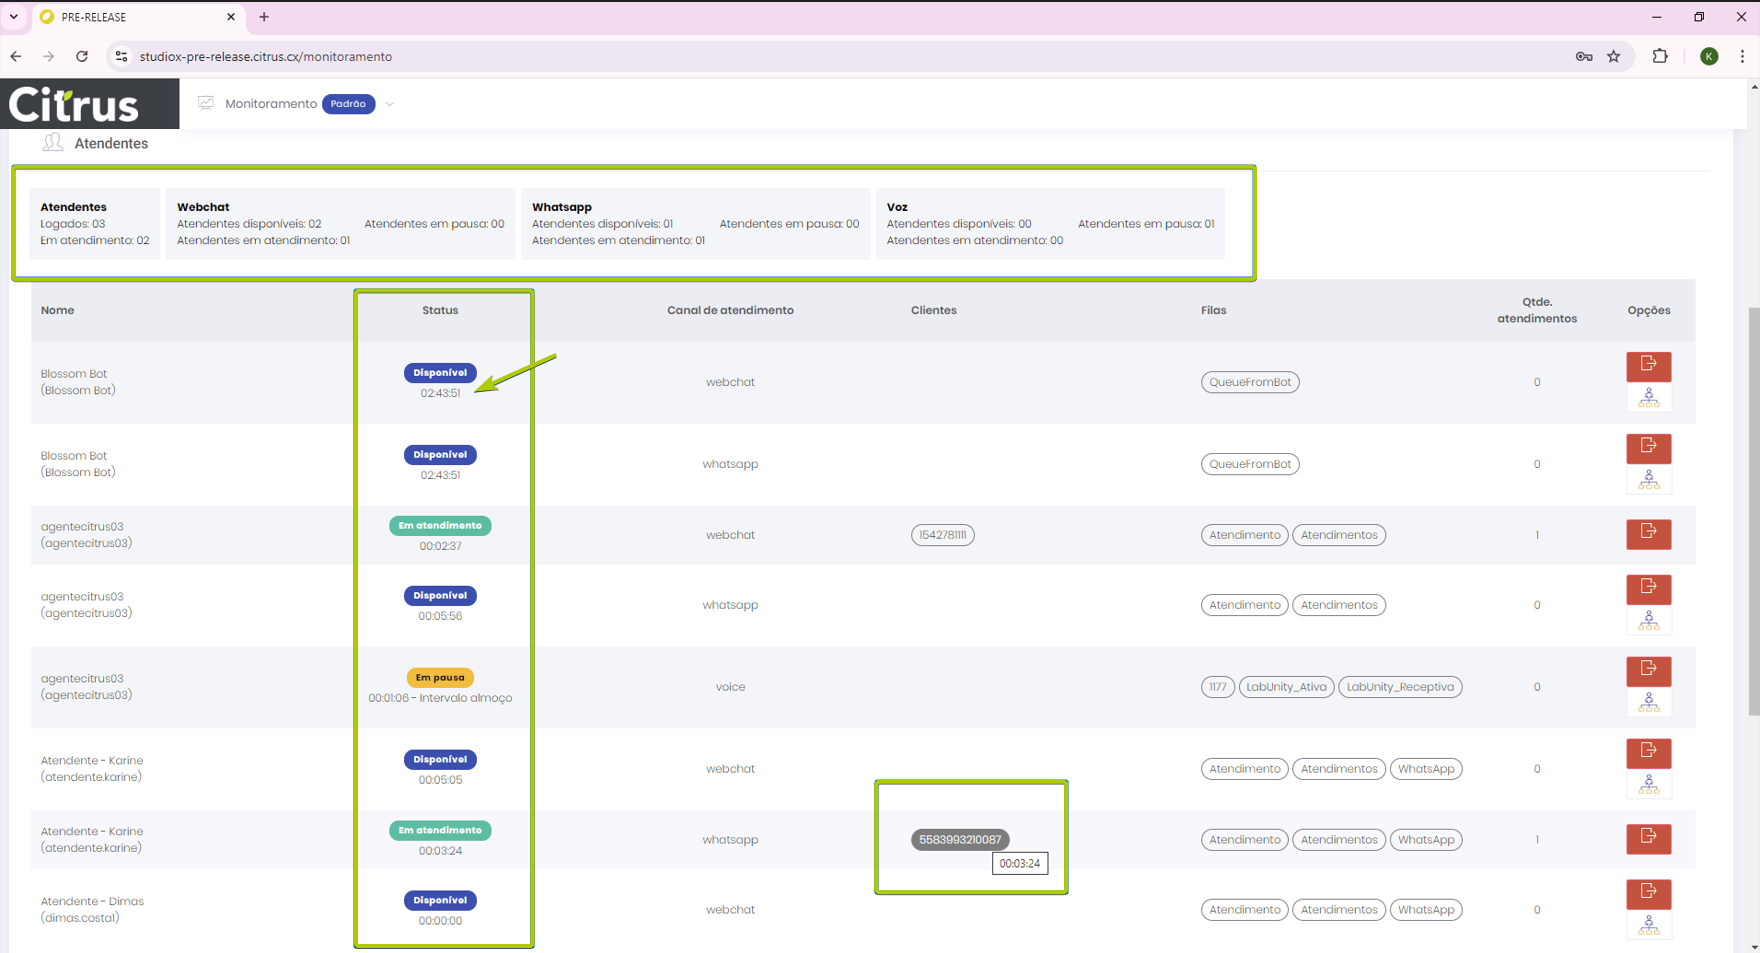Click red logout icon for agentecitrus03 webchat
This screenshot has width=1760, height=953.
point(1648,533)
